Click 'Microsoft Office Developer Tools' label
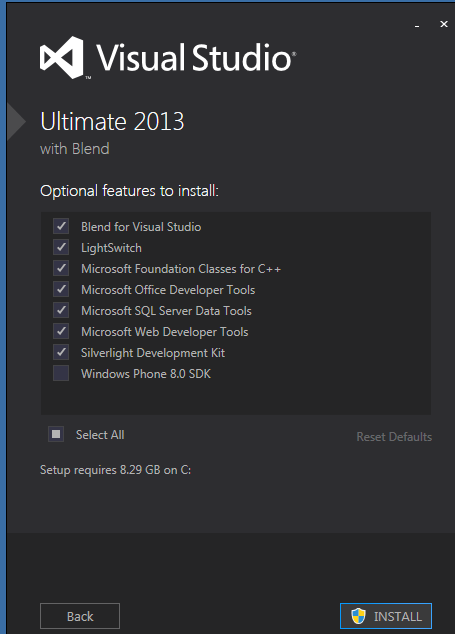Screen dimensions: 455x634 [168, 290]
